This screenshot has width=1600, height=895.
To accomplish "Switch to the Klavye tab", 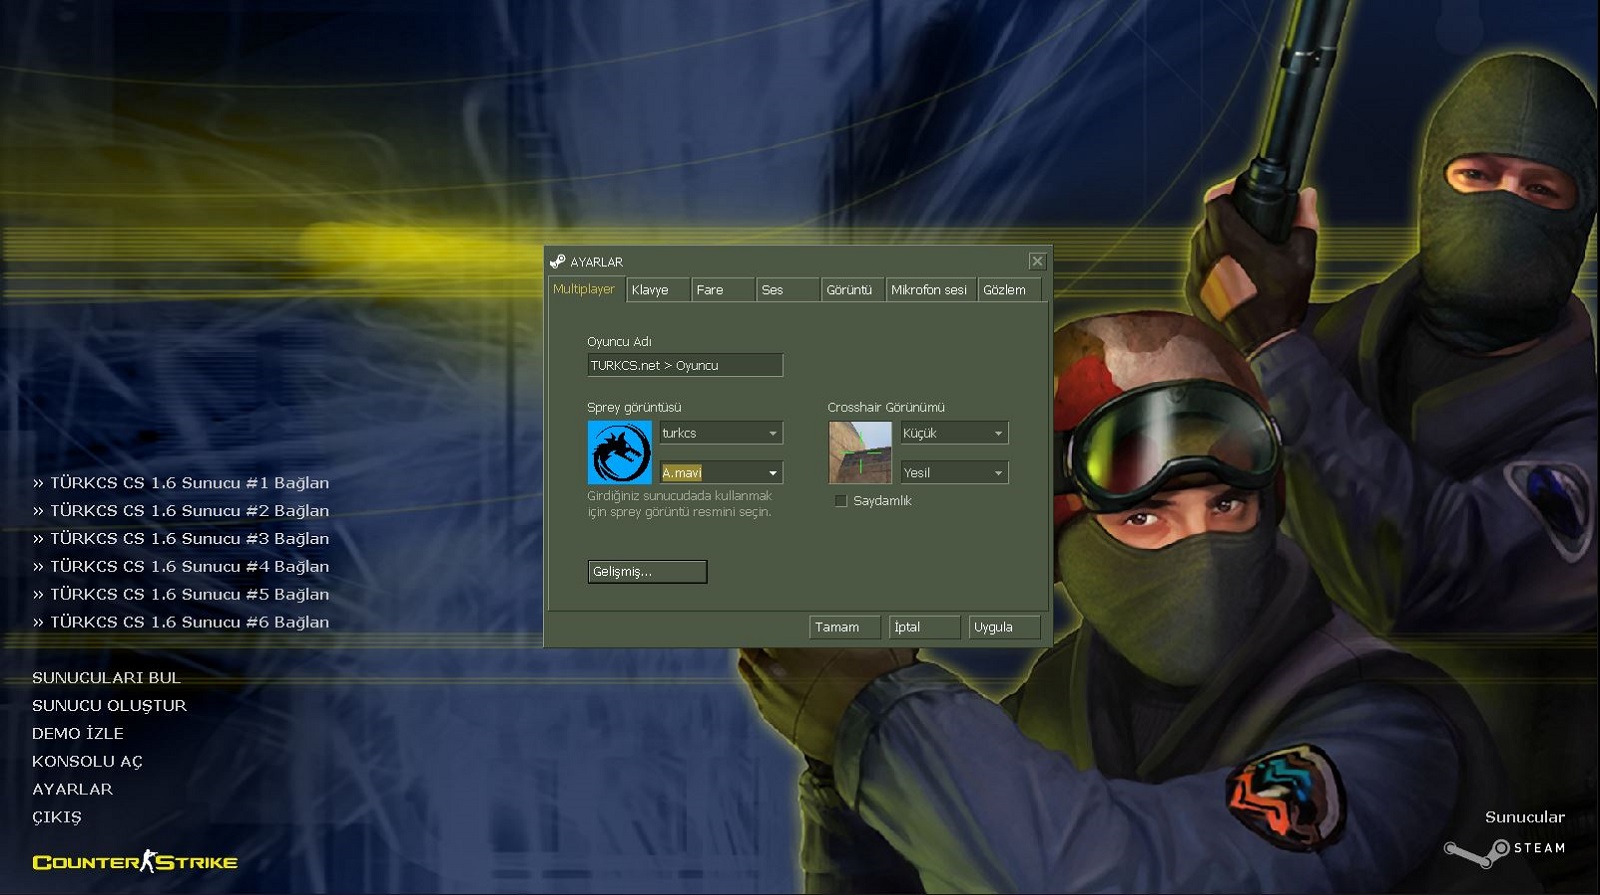I will [657, 290].
